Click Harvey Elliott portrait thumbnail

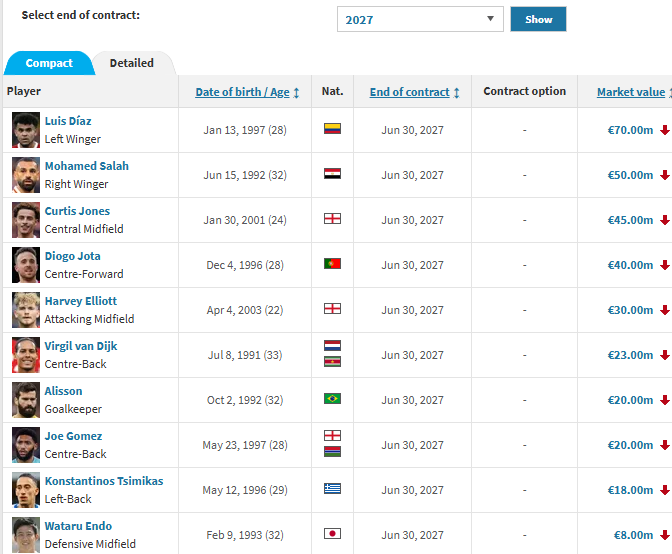click(26, 310)
